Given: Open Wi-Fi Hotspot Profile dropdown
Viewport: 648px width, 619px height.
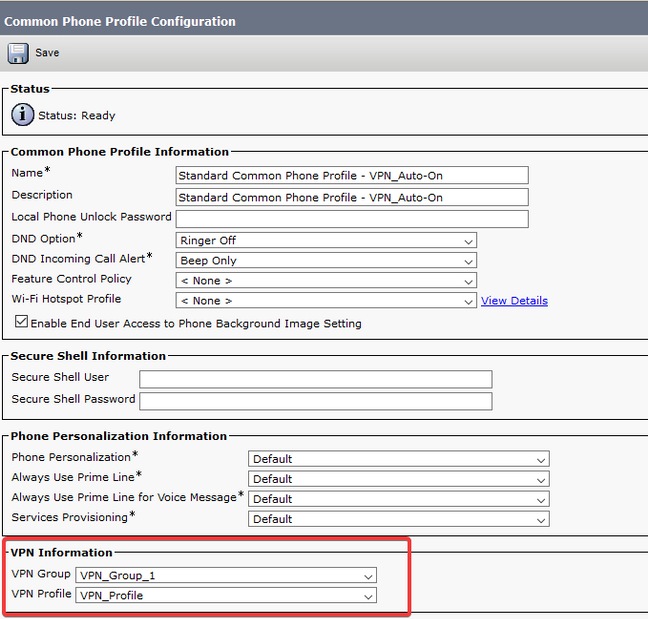Looking at the screenshot, I should click(326, 301).
